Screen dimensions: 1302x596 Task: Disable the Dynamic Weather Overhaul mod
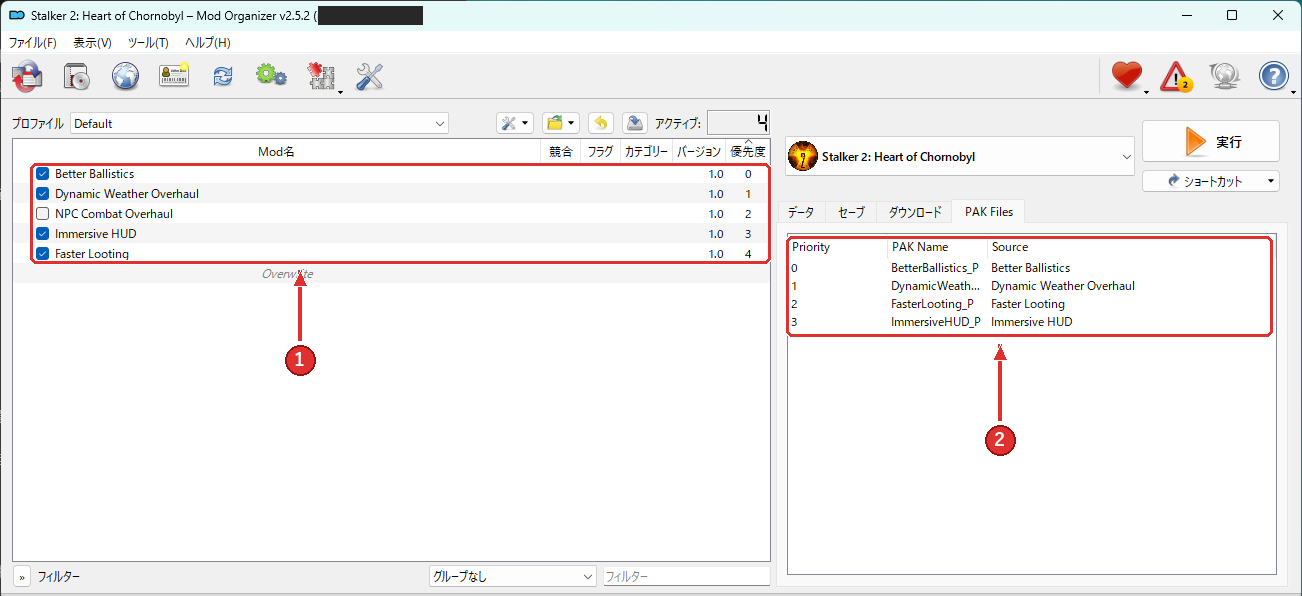click(x=43, y=194)
